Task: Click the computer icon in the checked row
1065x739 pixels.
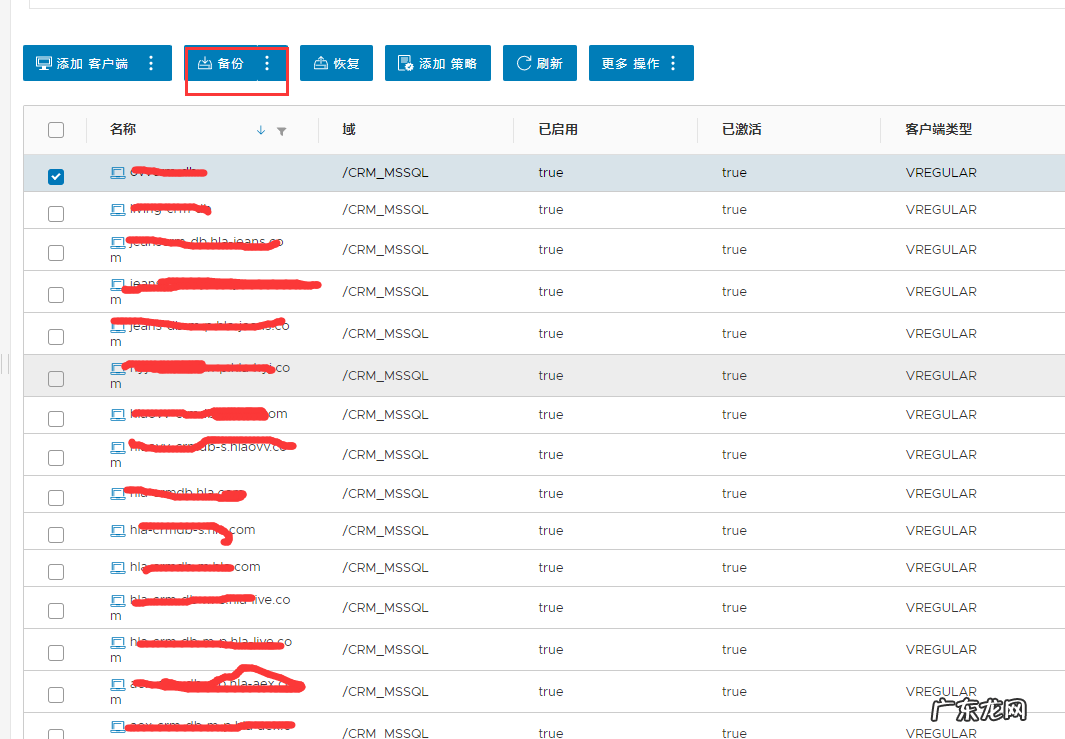Action: click(x=118, y=173)
